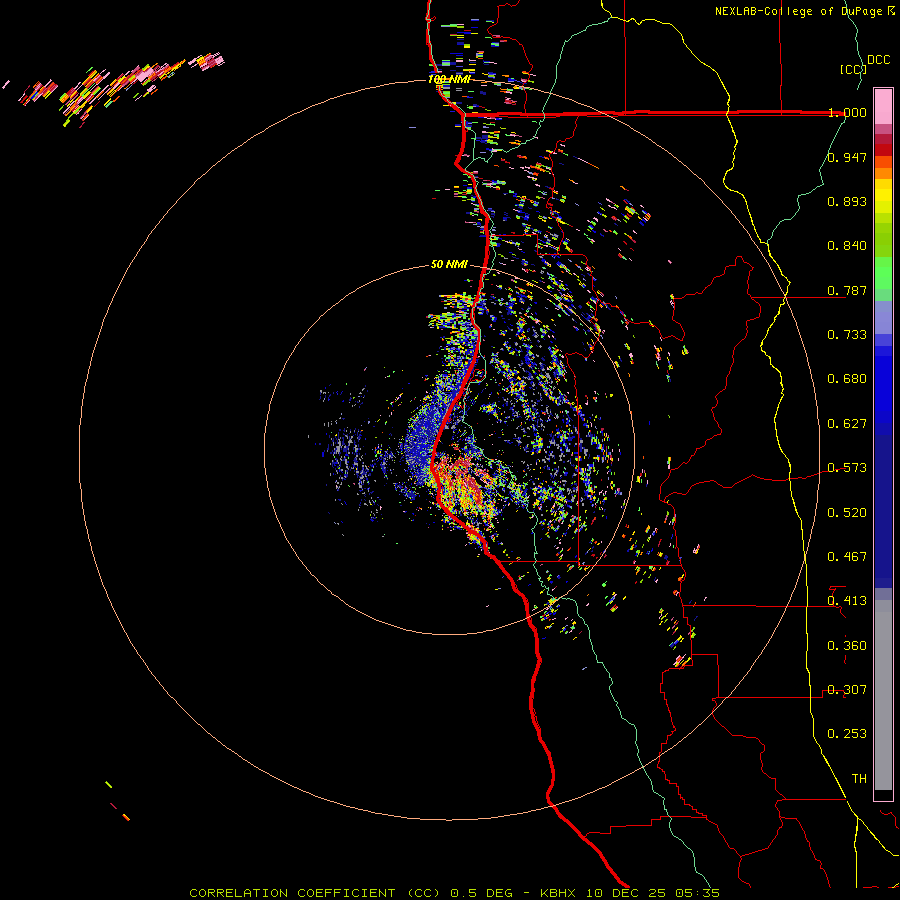Click the 0.840 scale value
Viewport: 900px width, 900px height.
point(847,246)
